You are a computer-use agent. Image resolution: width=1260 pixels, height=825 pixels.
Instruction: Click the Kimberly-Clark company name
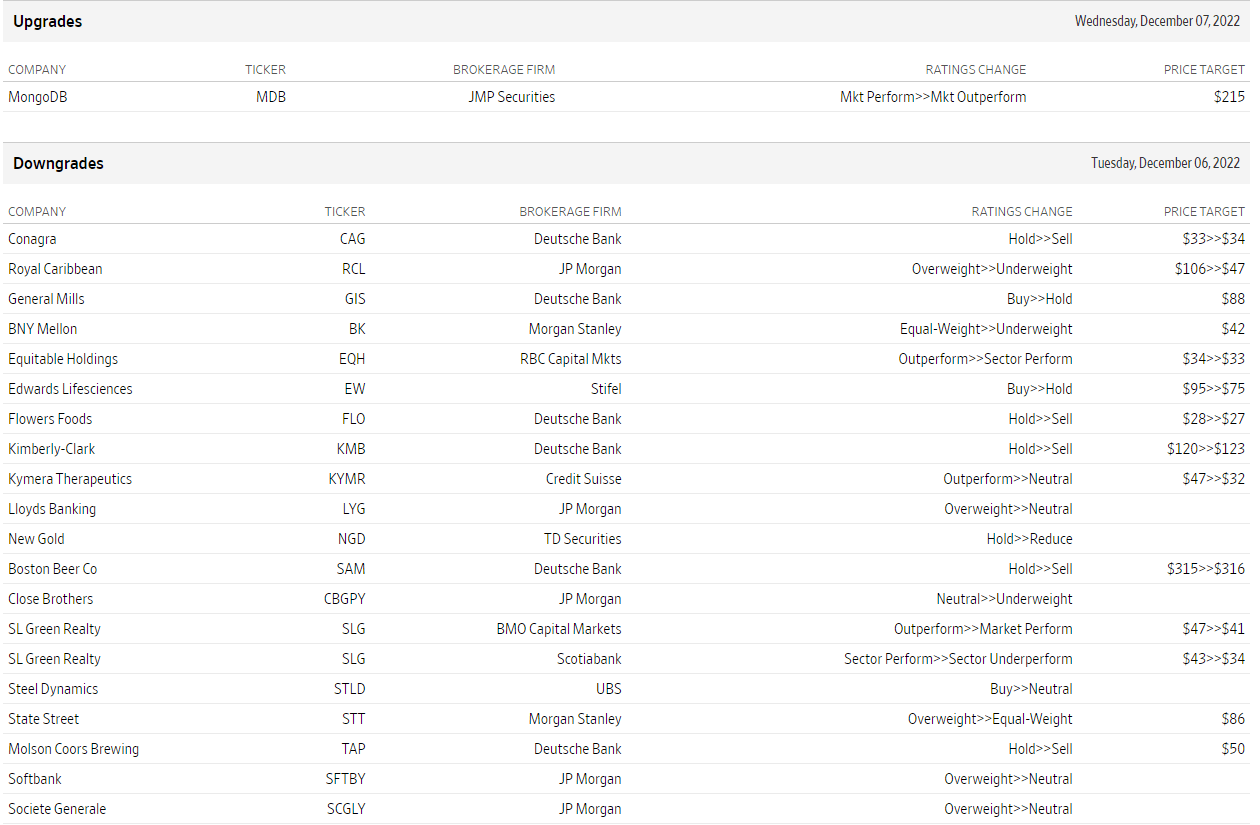[52, 449]
